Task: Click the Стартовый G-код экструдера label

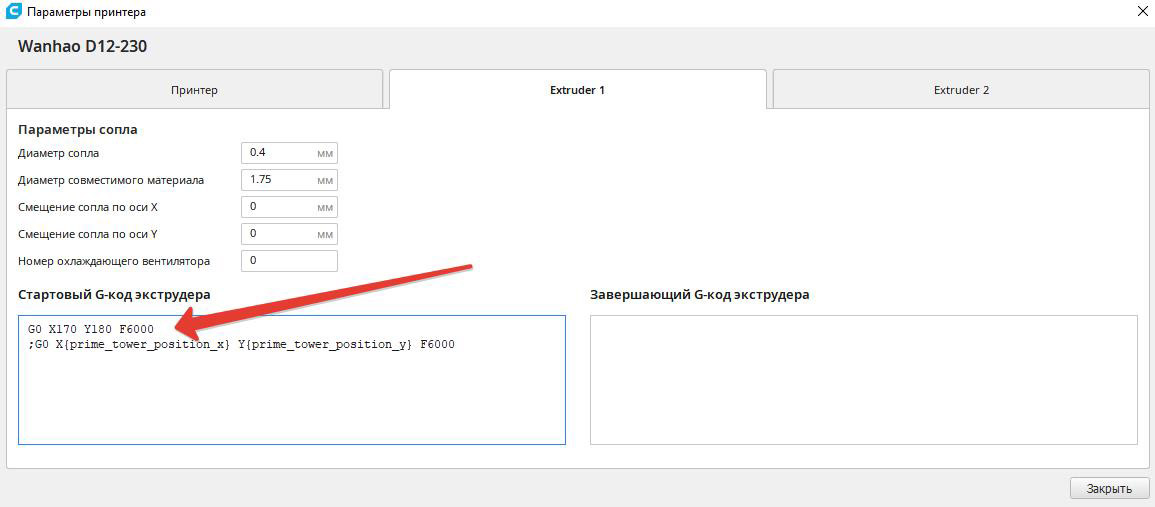Action: click(x=114, y=295)
